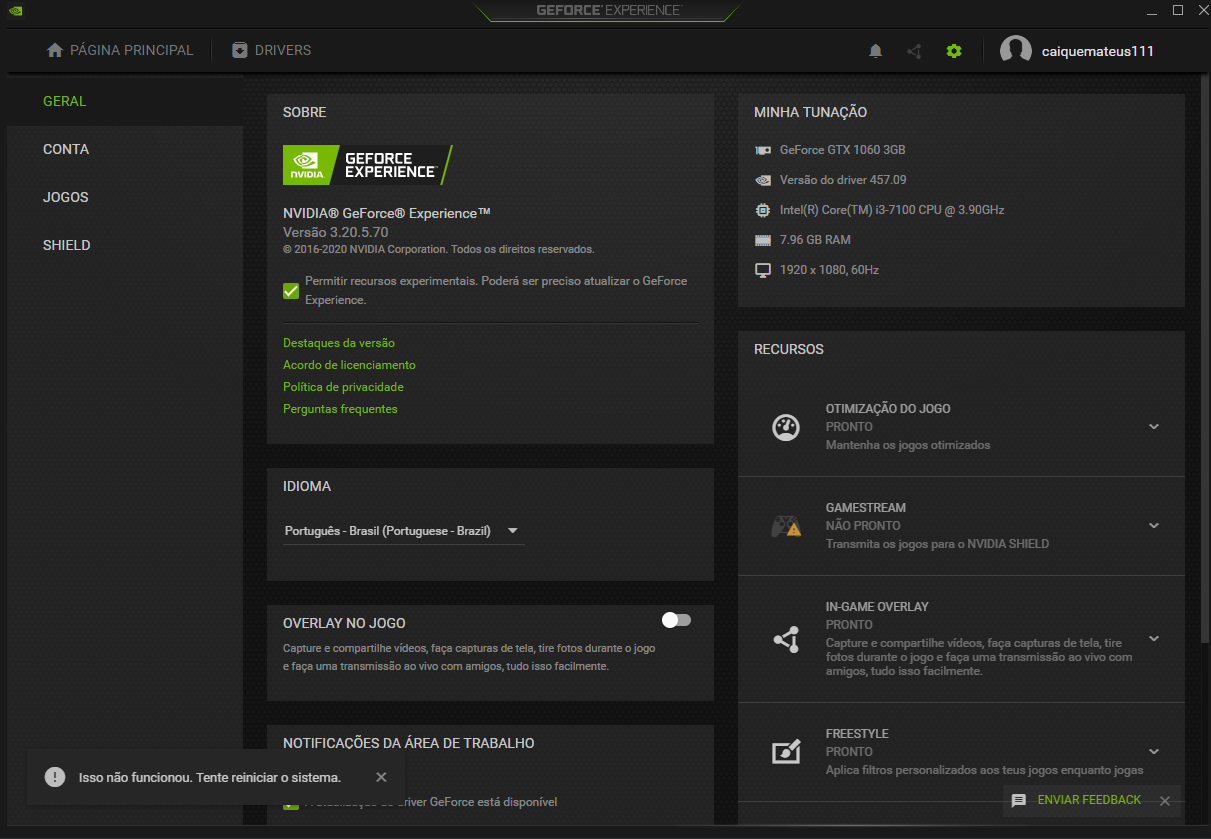Open the notifications bell

[x=876, y=51]
